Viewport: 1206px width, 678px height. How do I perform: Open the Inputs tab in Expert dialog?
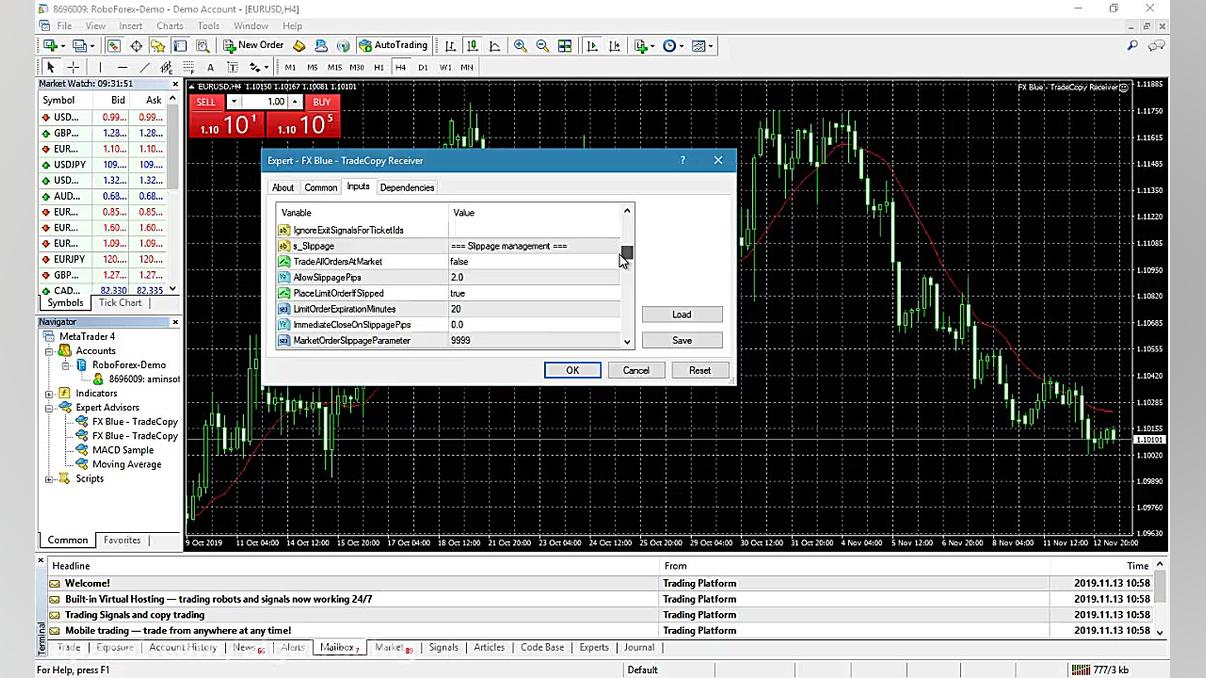pyautogui.click(x=358, y=187)
